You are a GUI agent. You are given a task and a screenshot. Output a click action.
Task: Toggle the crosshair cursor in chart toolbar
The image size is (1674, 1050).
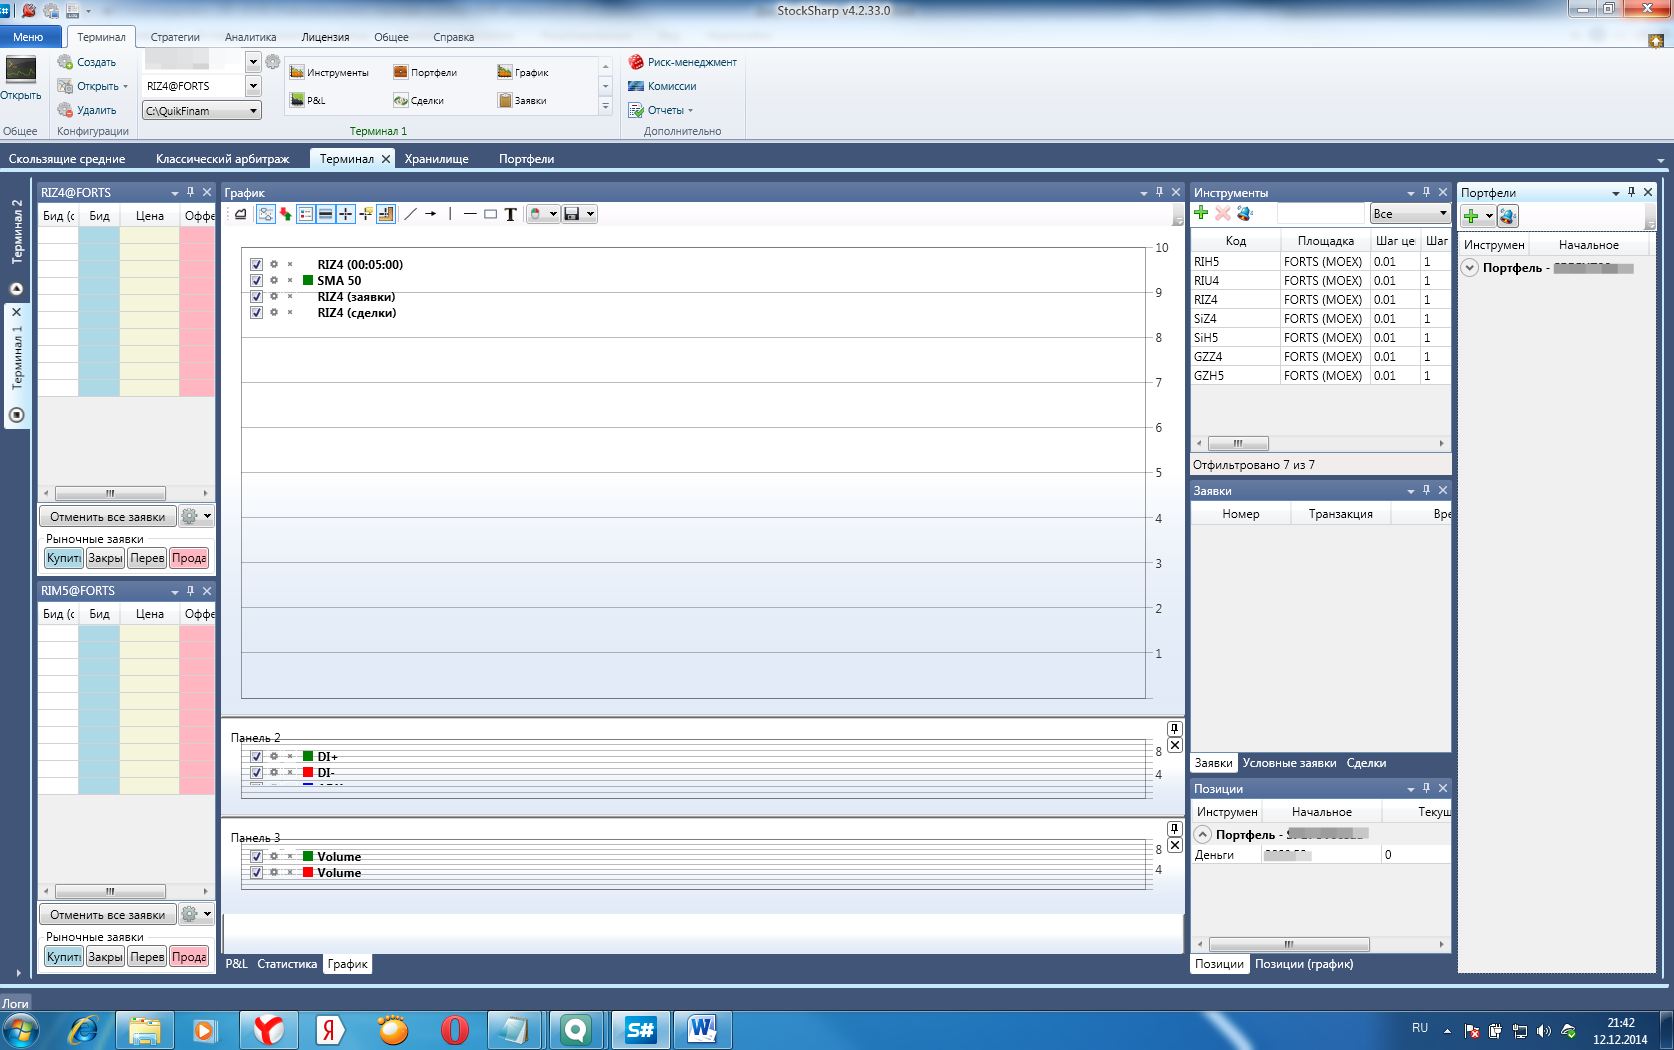(x=345, y=214)
